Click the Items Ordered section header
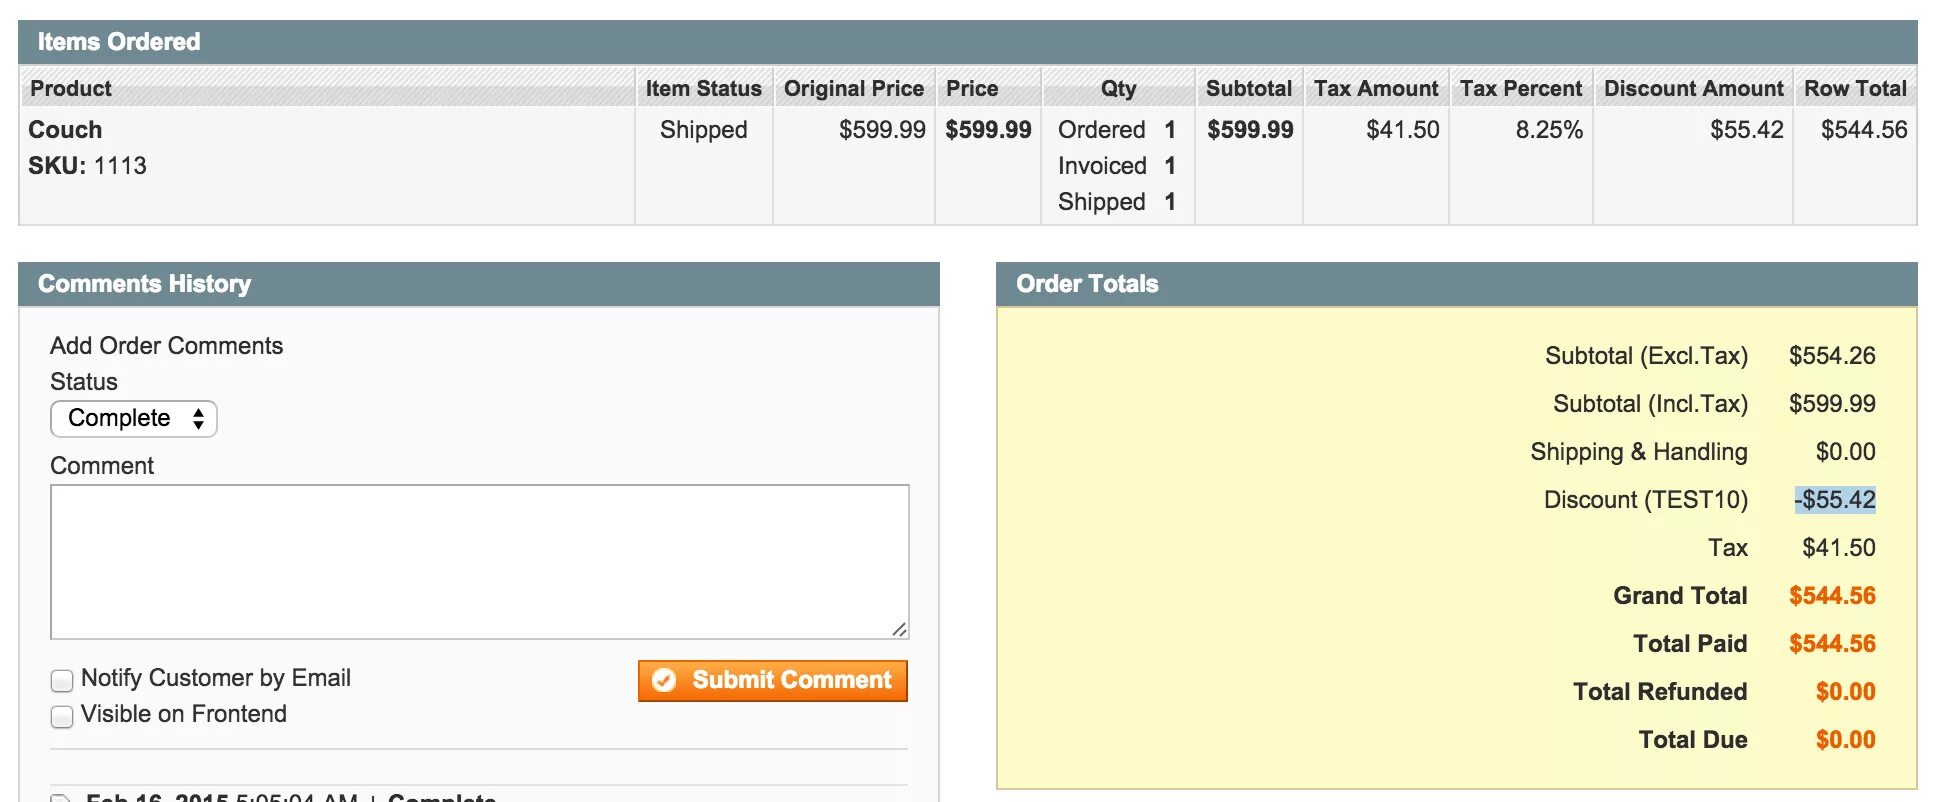The height and width of the screenshot is (802, 1936). click(x=119, y=42)
